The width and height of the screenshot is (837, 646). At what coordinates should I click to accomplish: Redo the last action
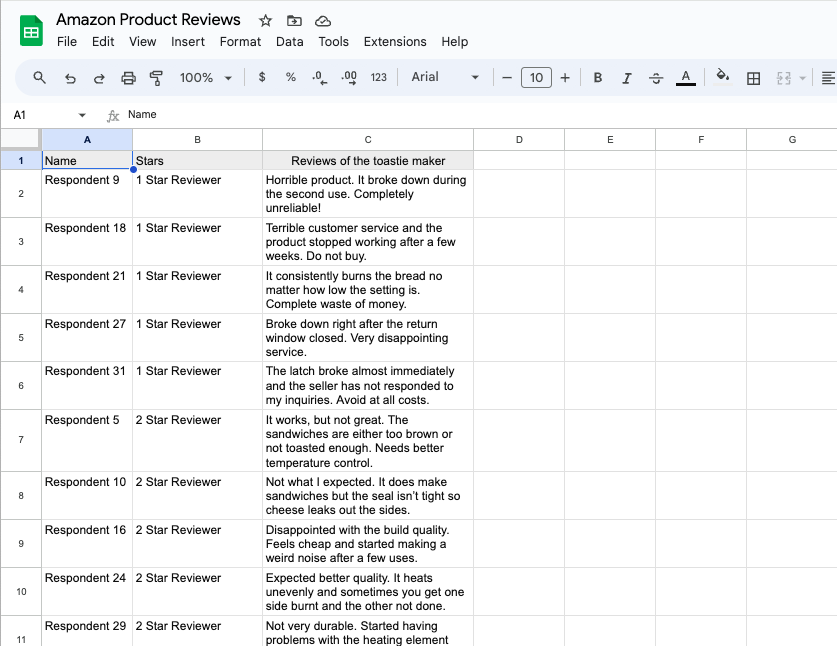coord(99,78)
